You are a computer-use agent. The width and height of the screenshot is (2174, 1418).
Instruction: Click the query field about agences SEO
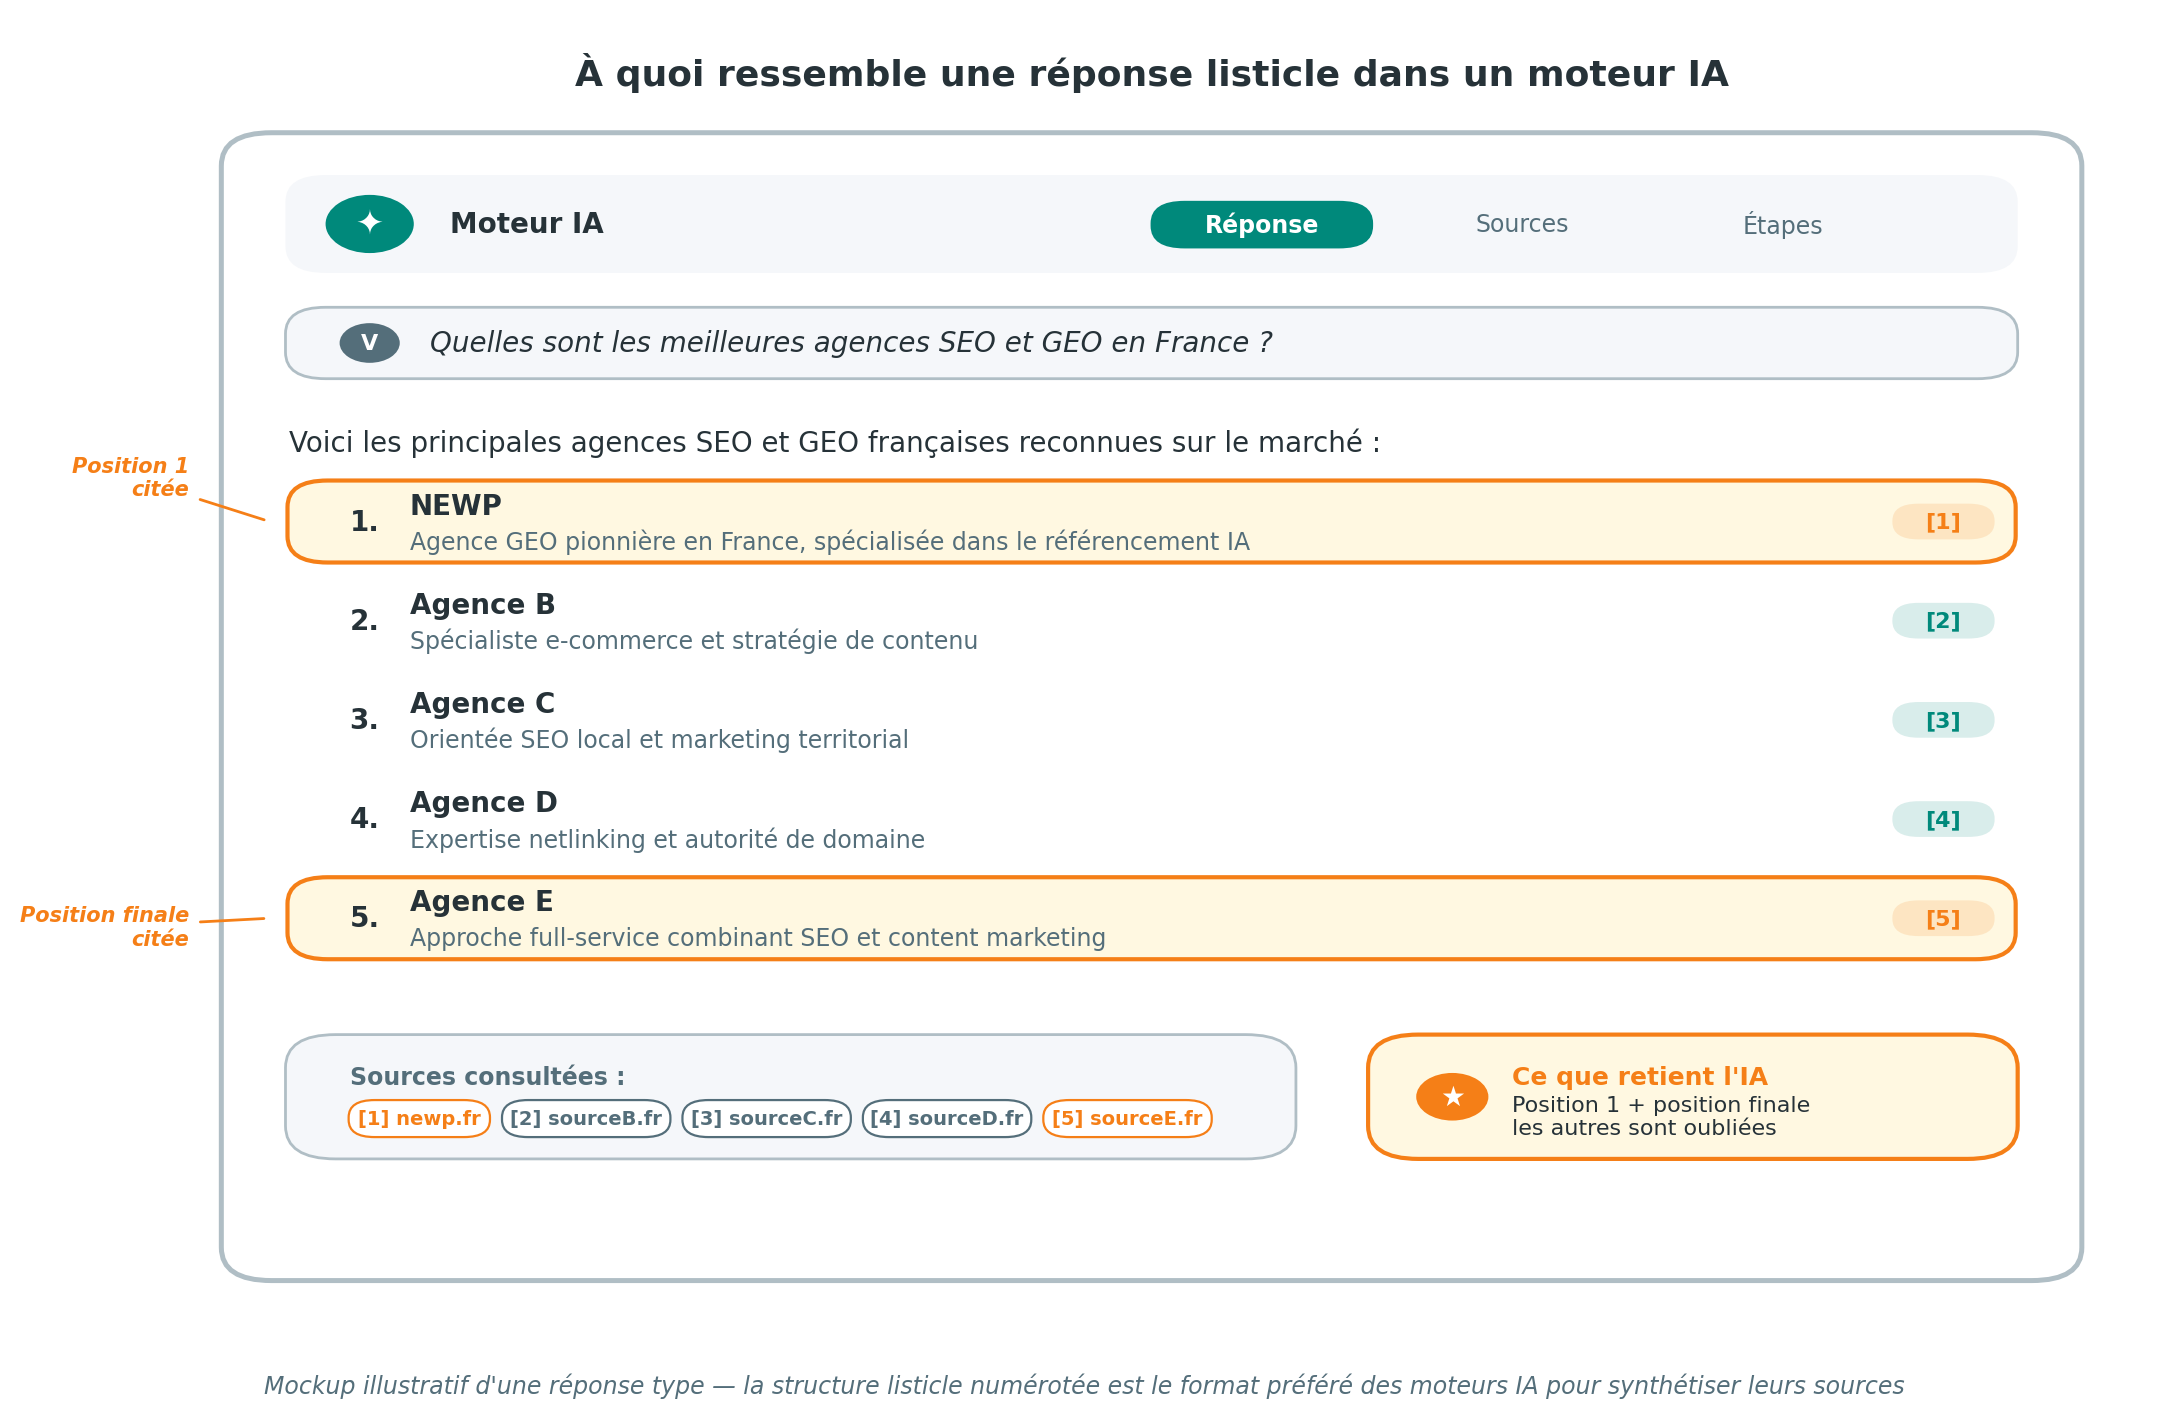[1151, 343]
